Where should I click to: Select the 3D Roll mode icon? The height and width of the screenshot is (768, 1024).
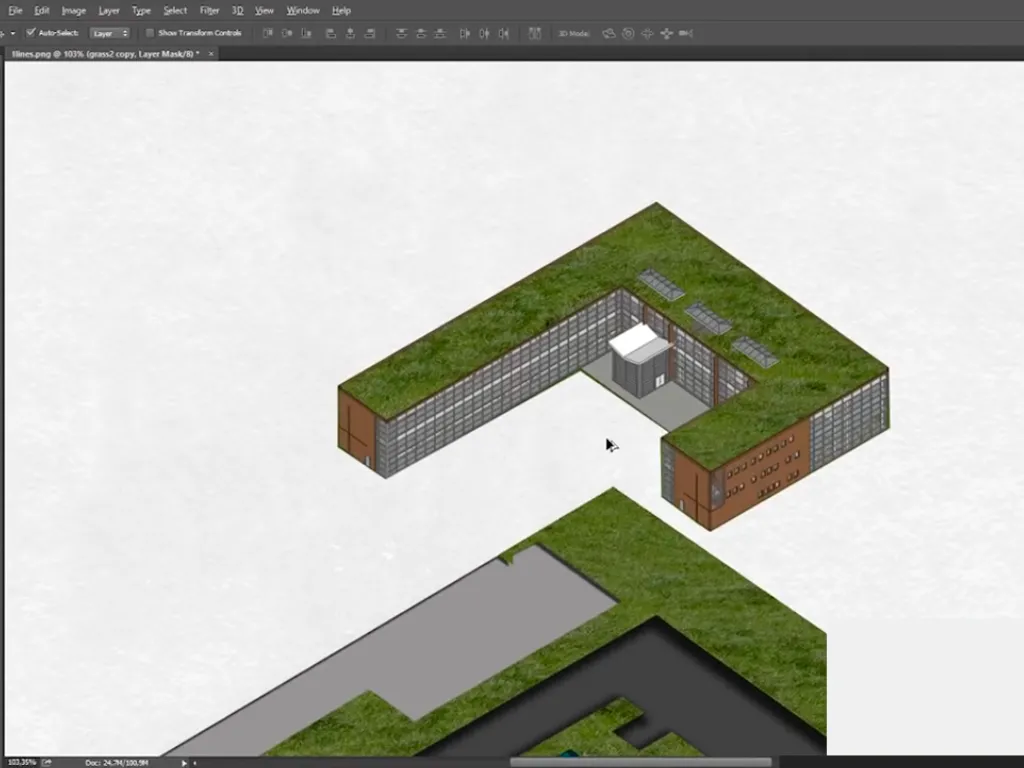pos(628,33)
